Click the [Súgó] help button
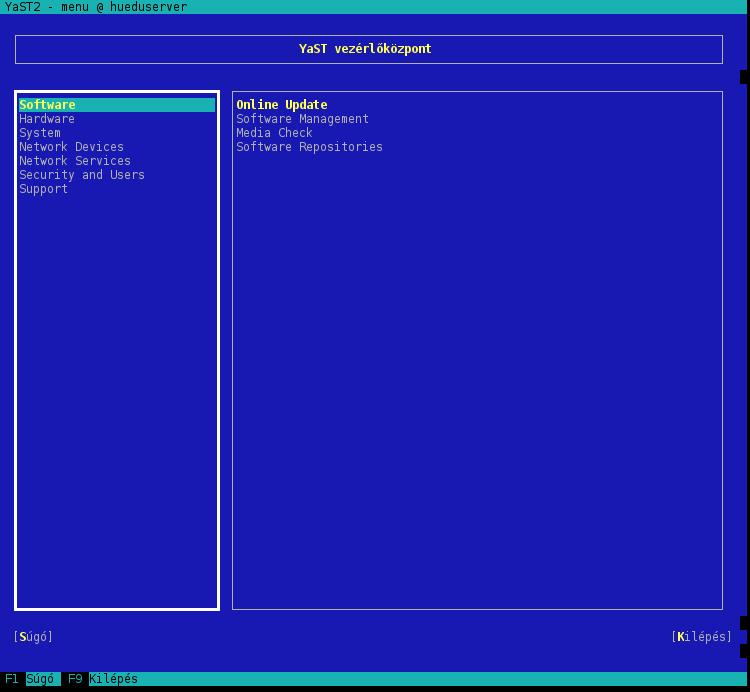The width and height of the screenshot is (750, 692). pyautogui.click(x=33, y=637)
